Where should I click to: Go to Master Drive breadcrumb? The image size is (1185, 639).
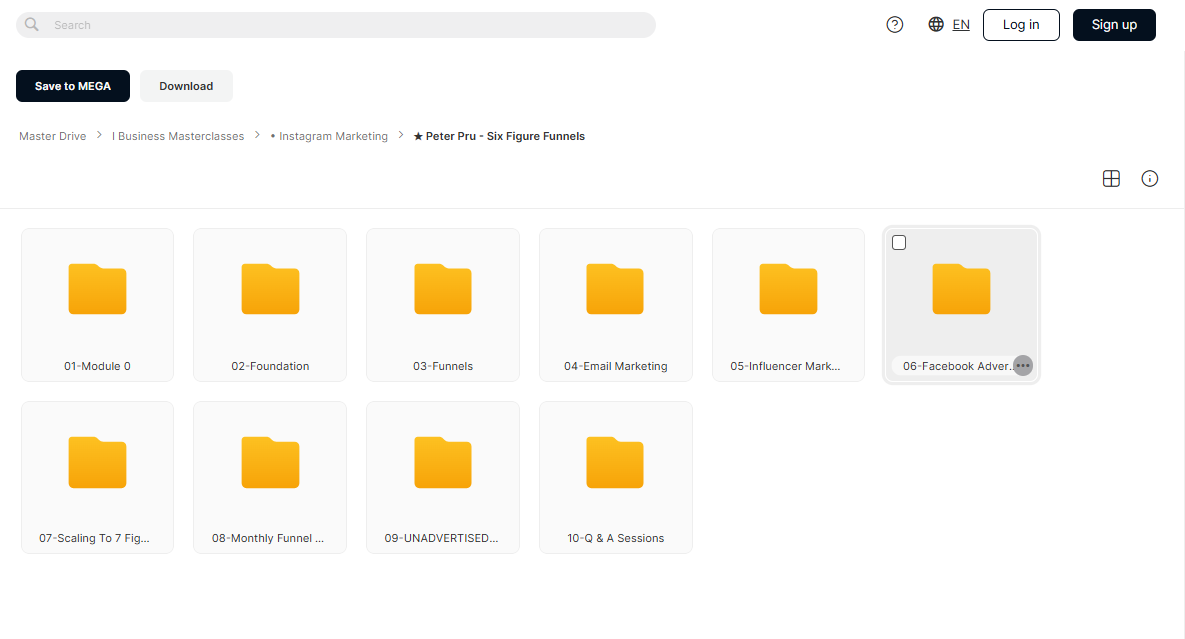(x=53, y=136)
